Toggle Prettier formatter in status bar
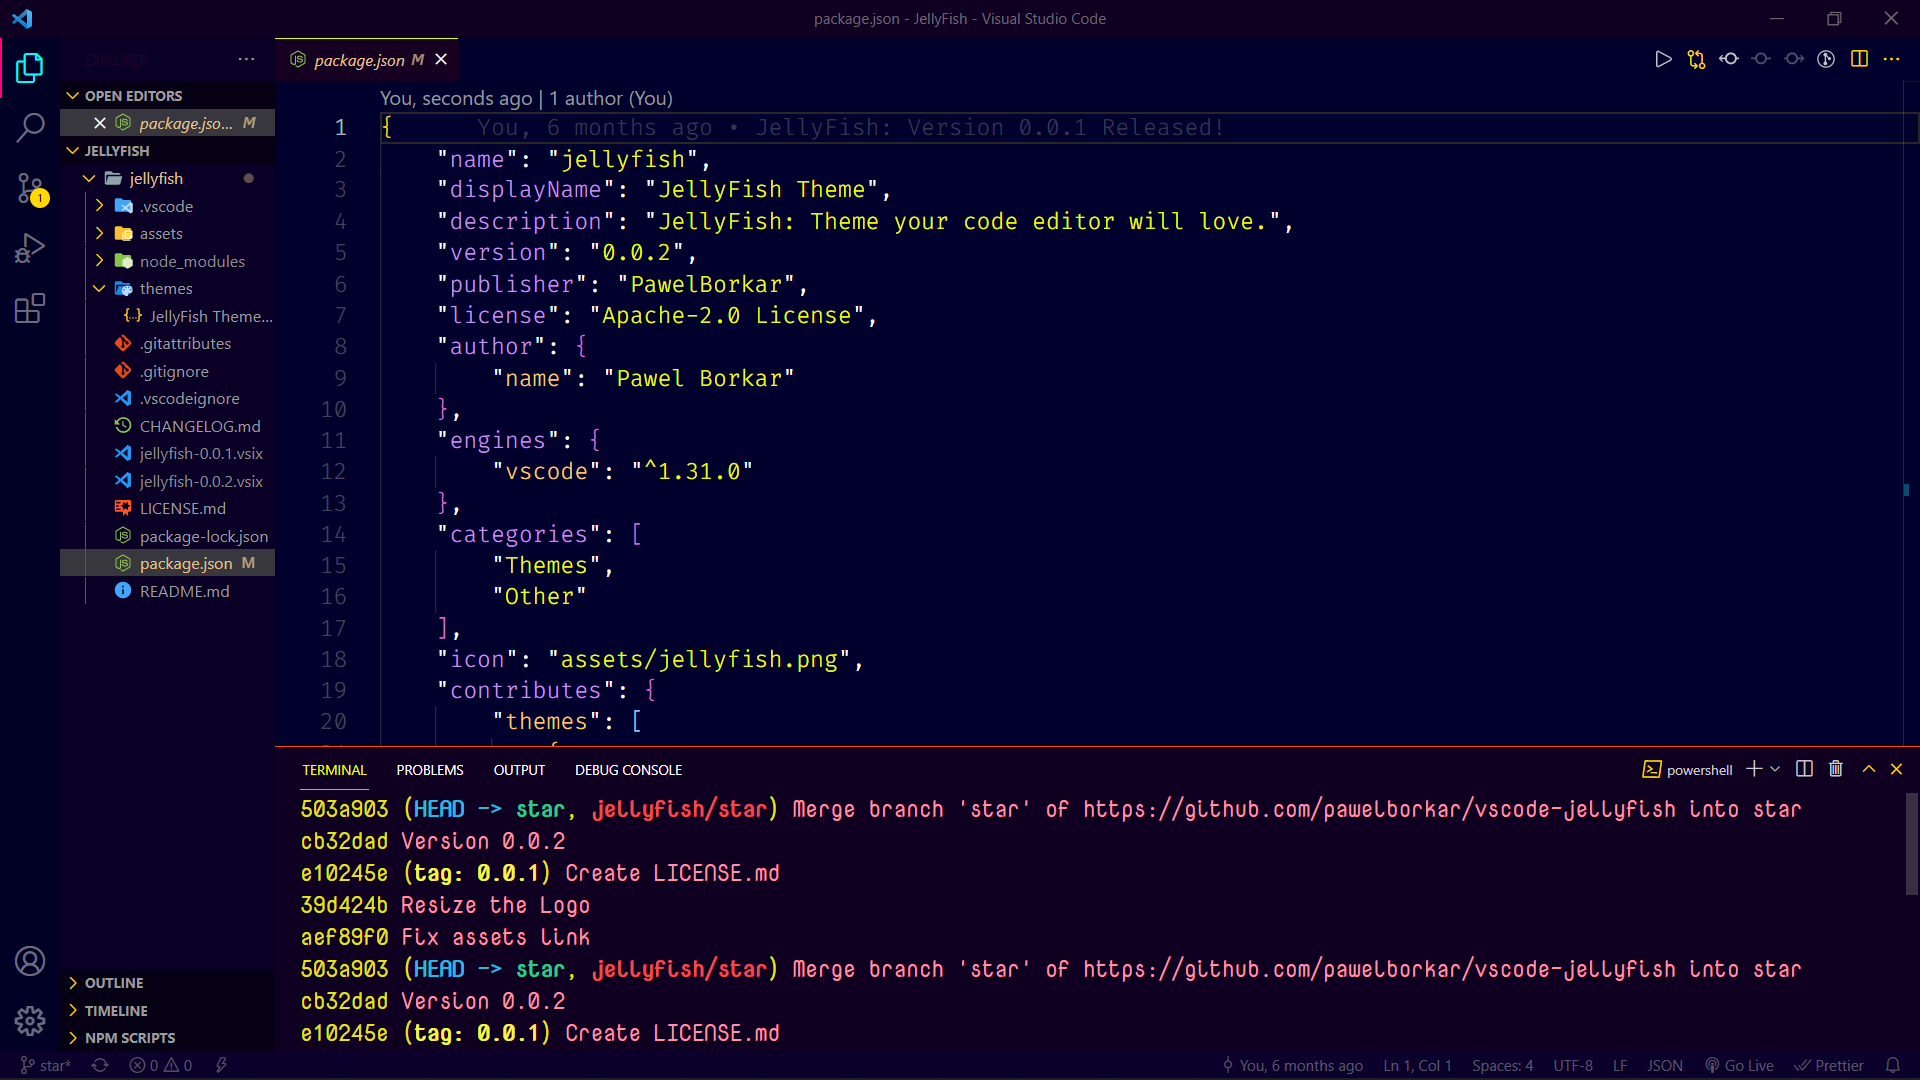 tap(1829, 1066)
